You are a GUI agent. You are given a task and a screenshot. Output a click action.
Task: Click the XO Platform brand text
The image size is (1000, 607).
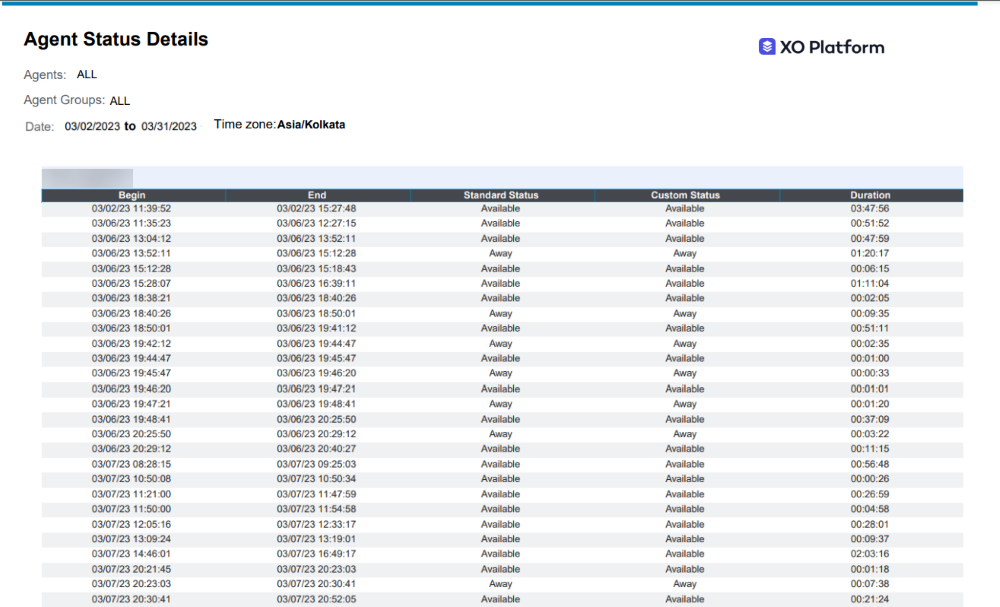point(832,47)
